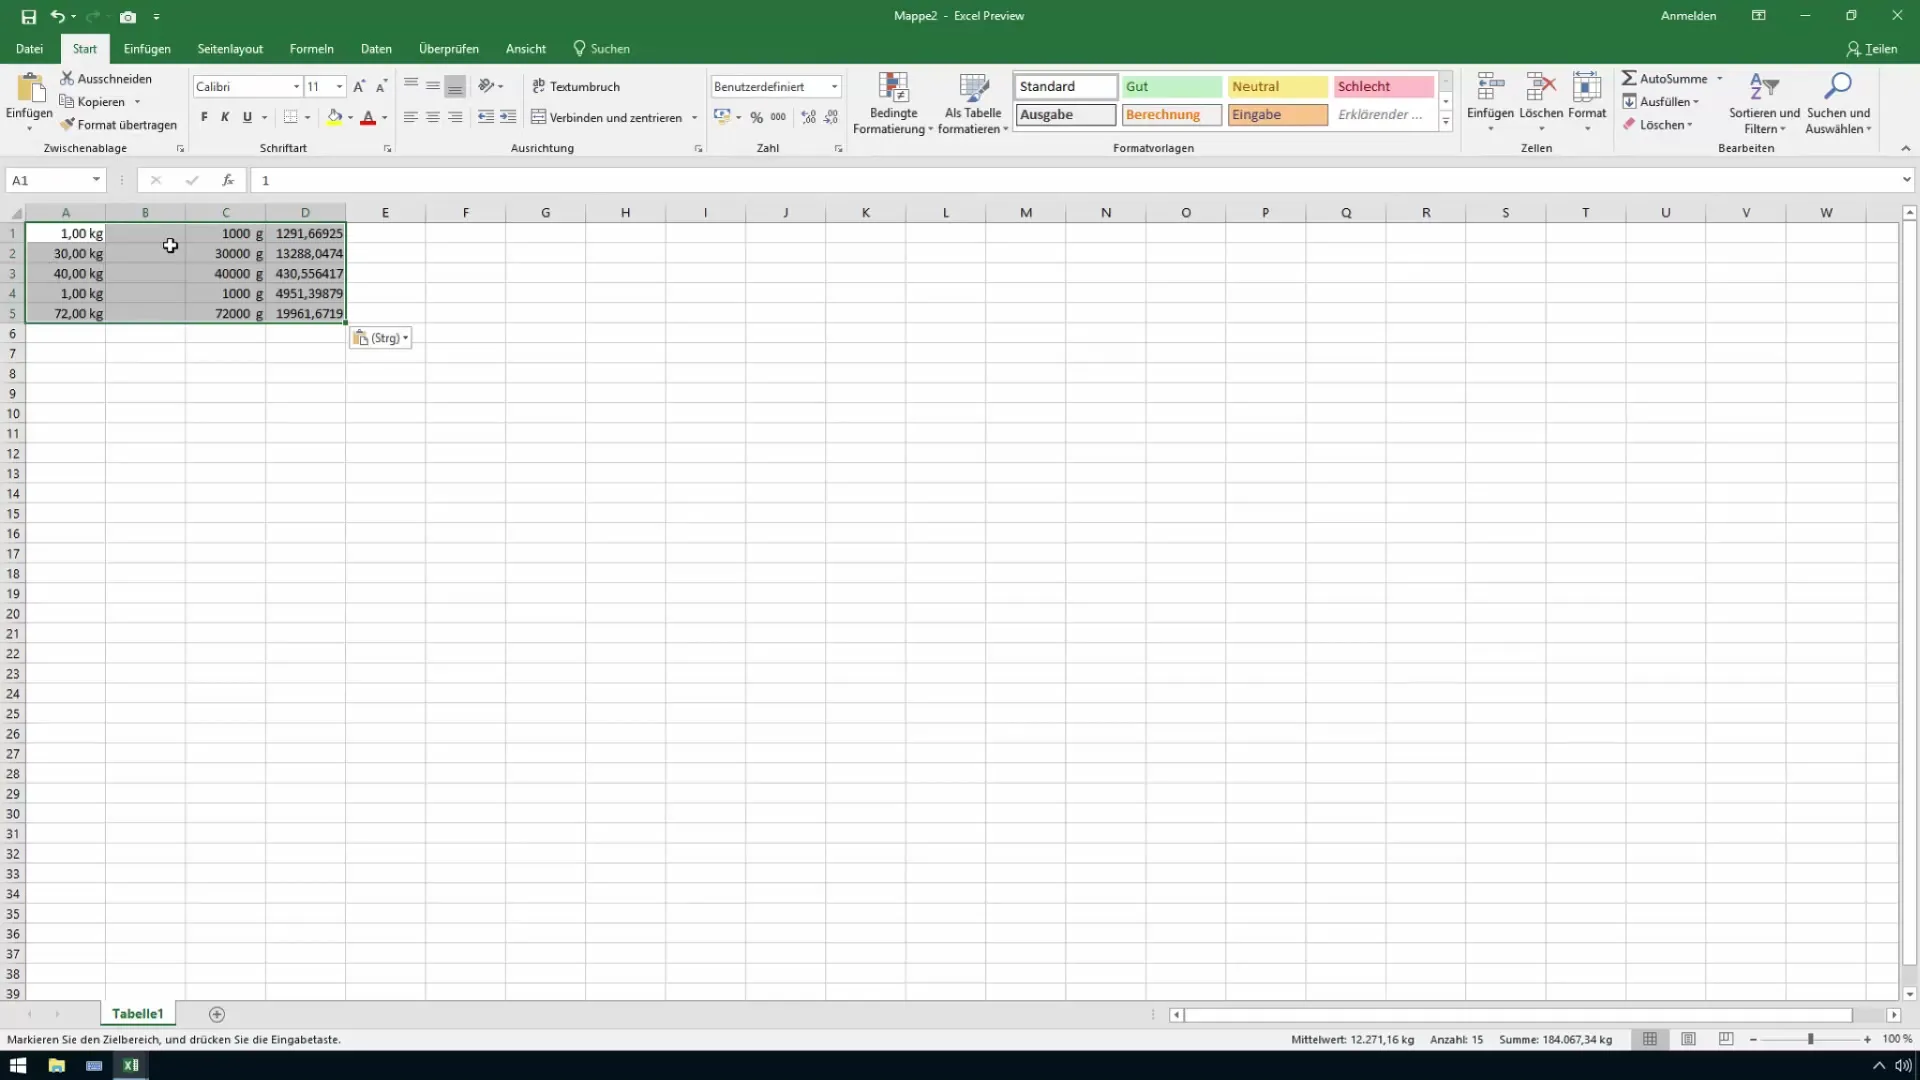This screenshot has height=1080, width=1920.
Task: Open Sortieren und Filtern menu
Action: pos(1764,103)
